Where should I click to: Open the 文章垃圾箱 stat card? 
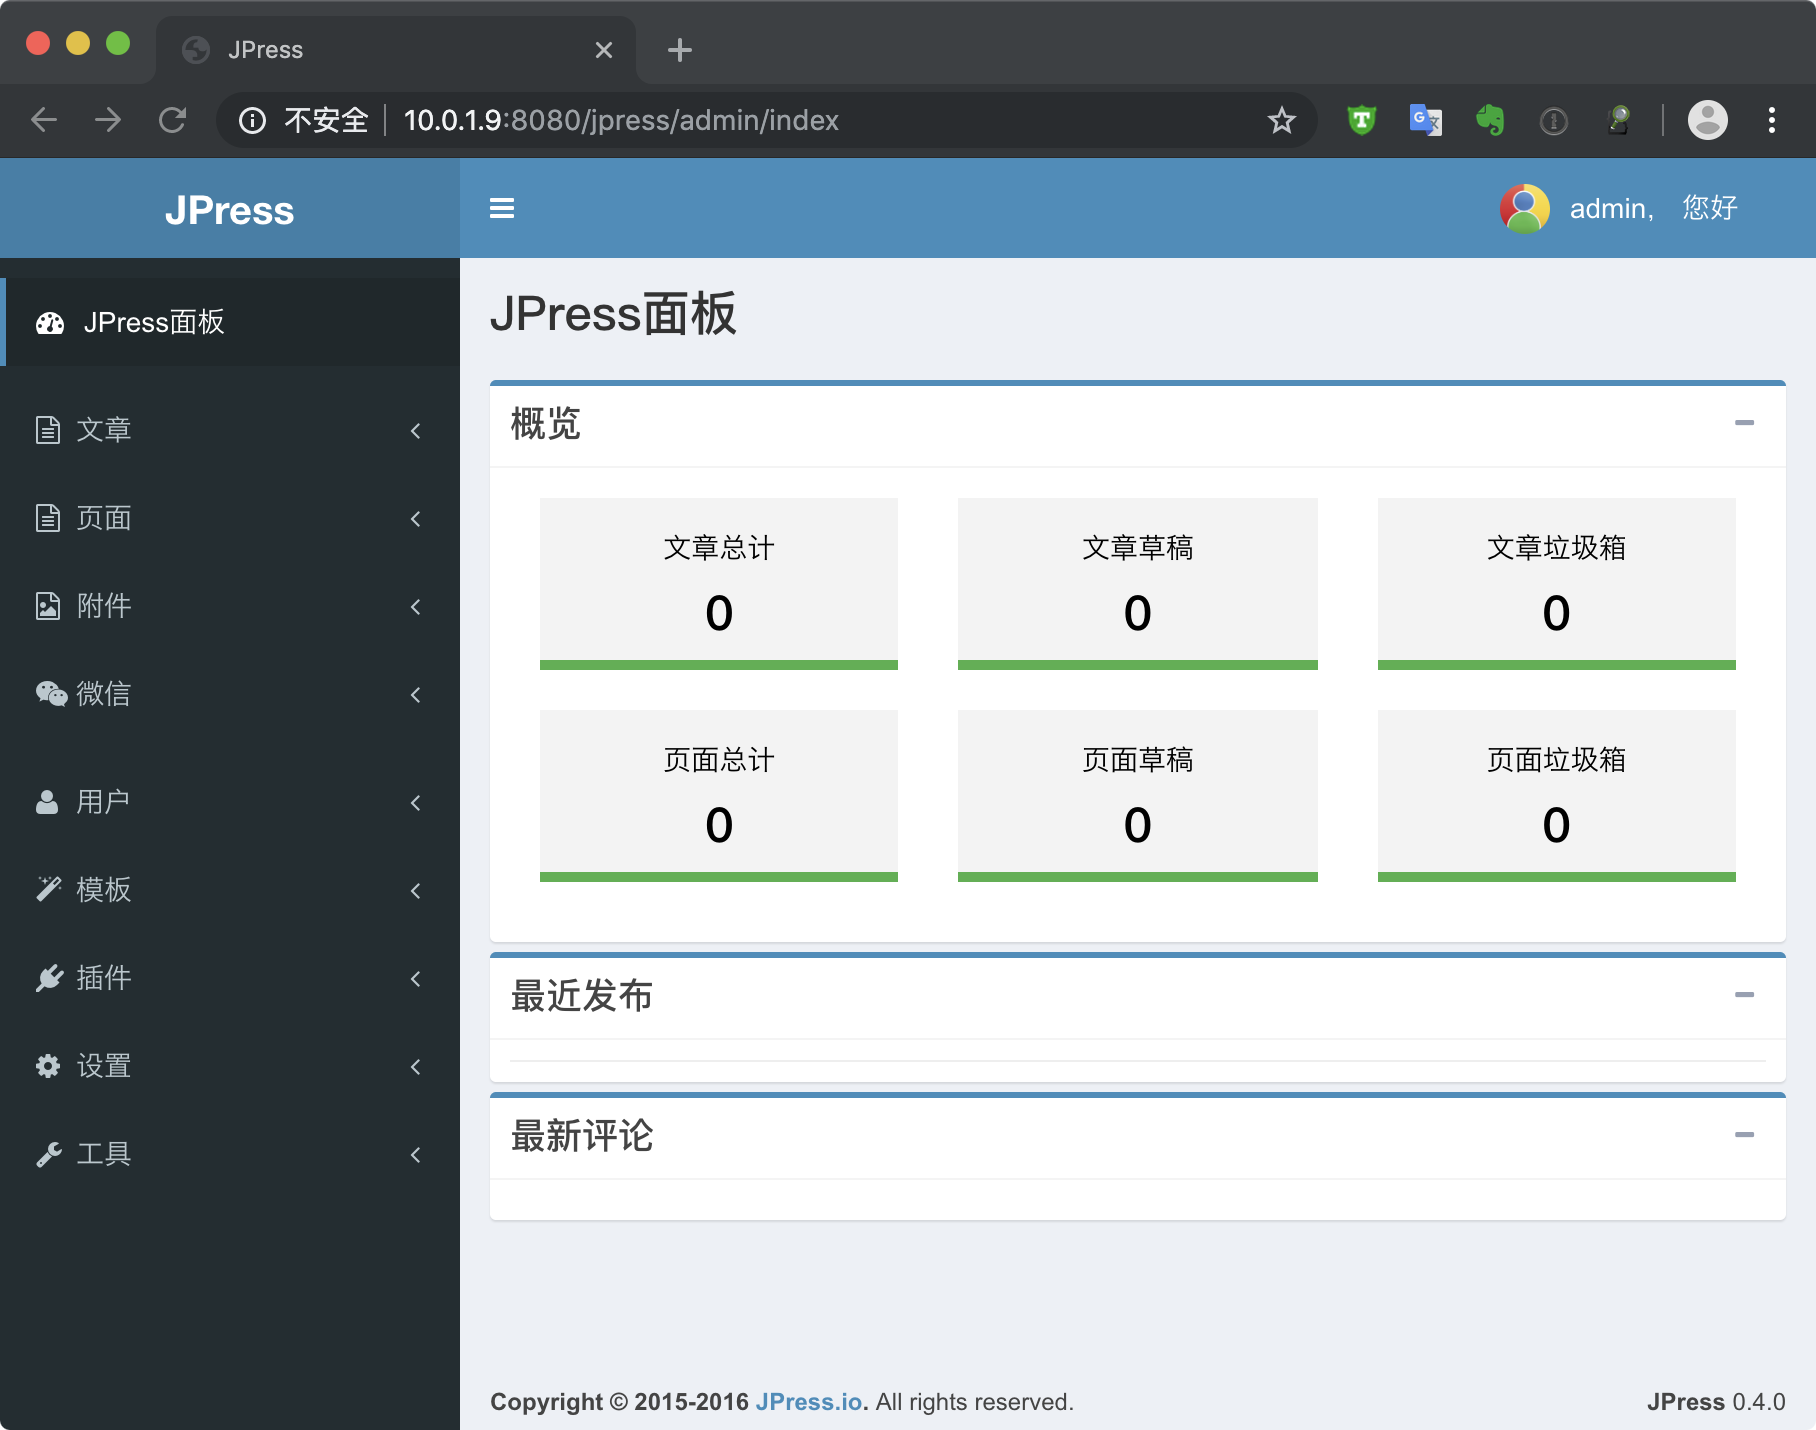coord(1557,584)
